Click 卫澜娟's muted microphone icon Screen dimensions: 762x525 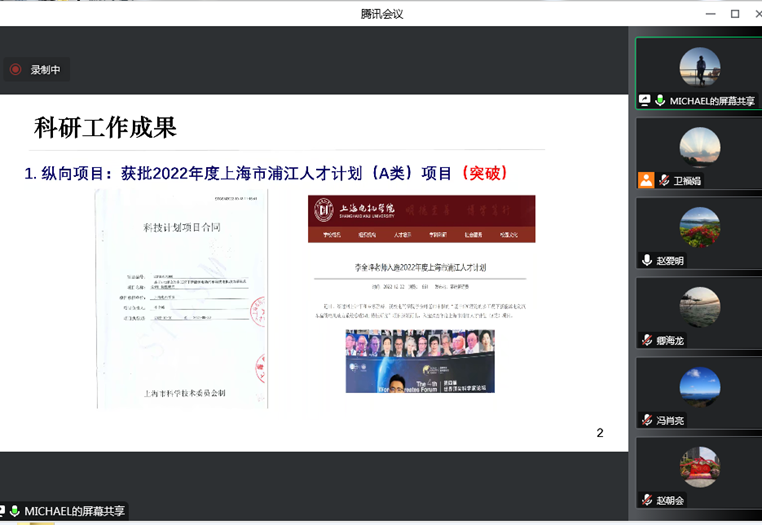pos(663,181)
